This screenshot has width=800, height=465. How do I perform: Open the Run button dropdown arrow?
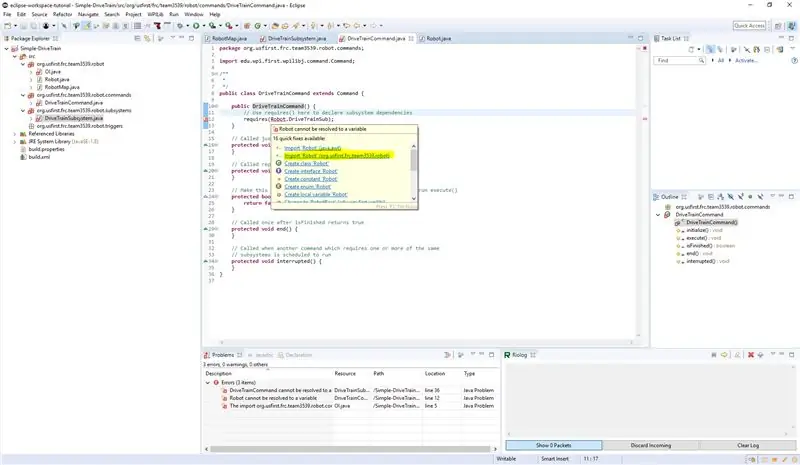tap(204, 26)
